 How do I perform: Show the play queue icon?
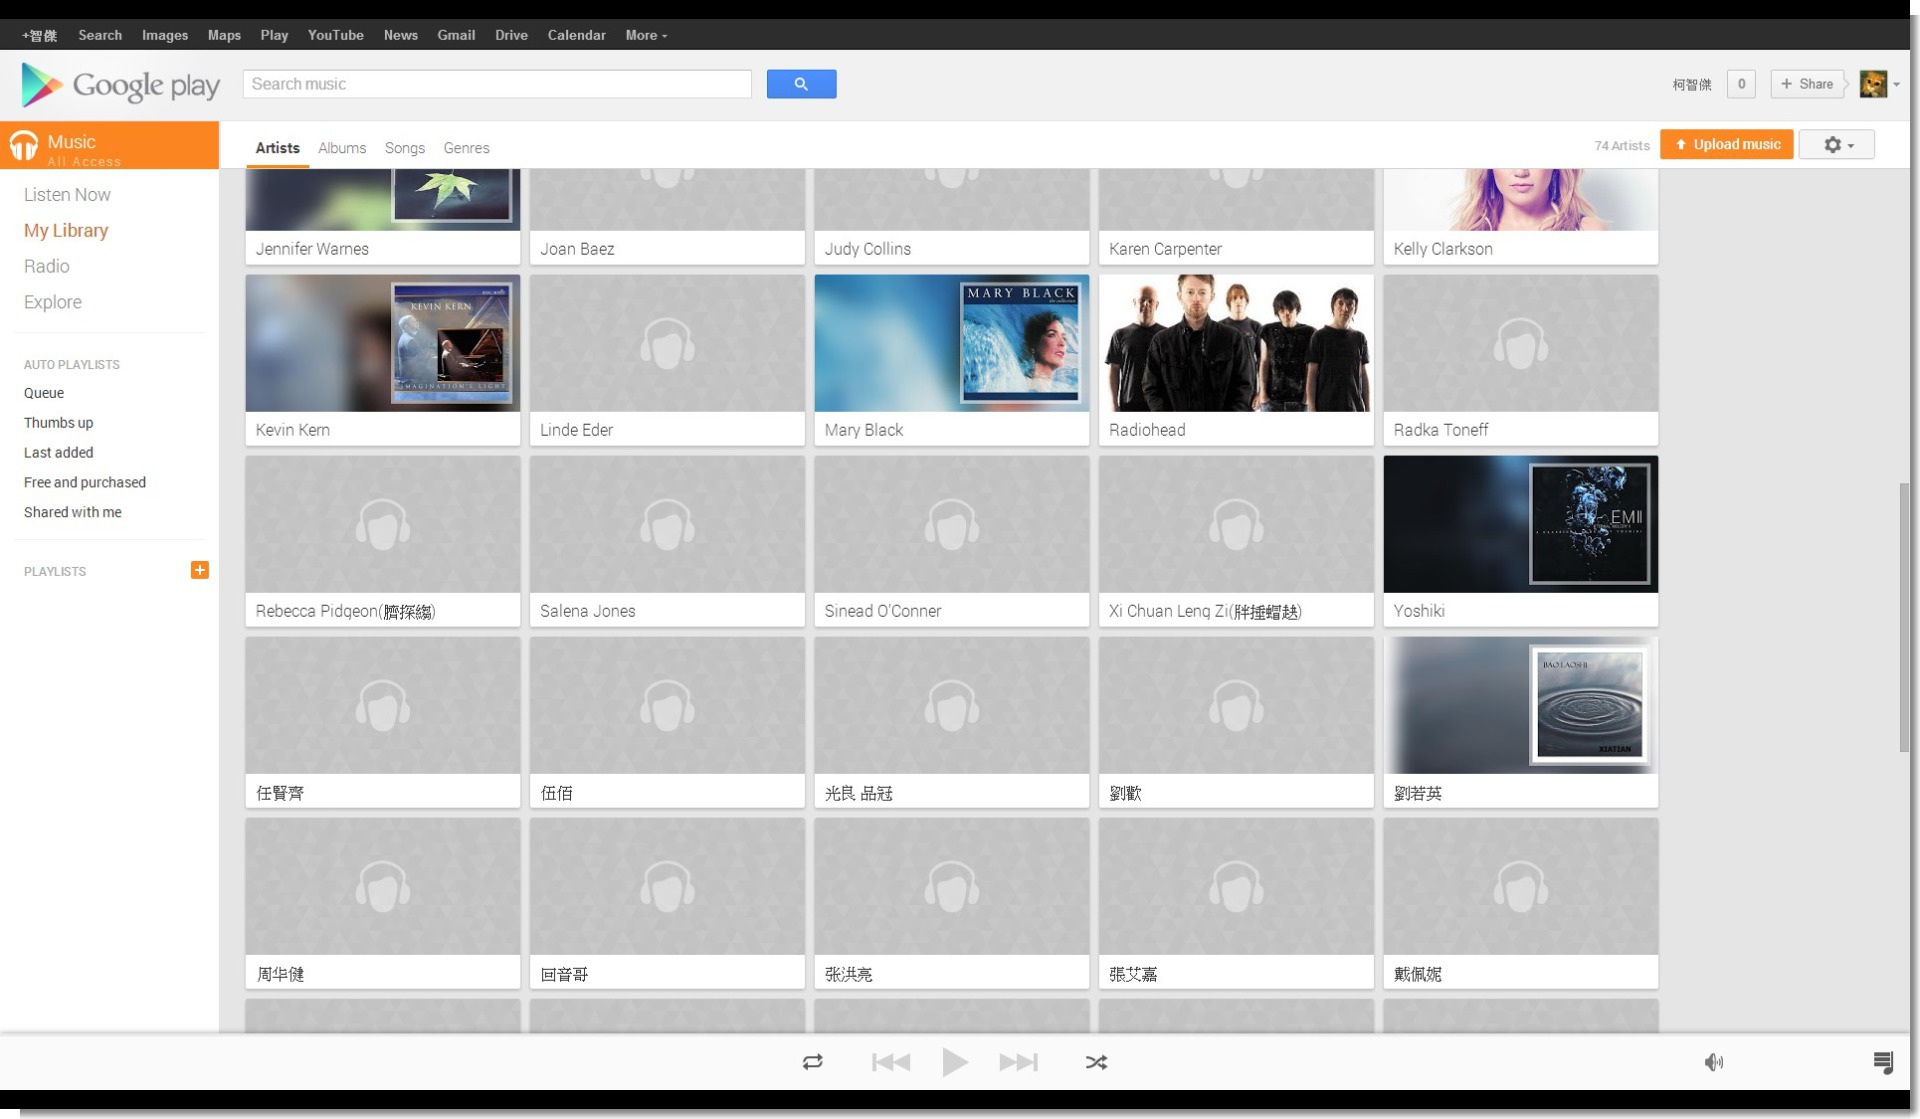pos(1883,1062)
